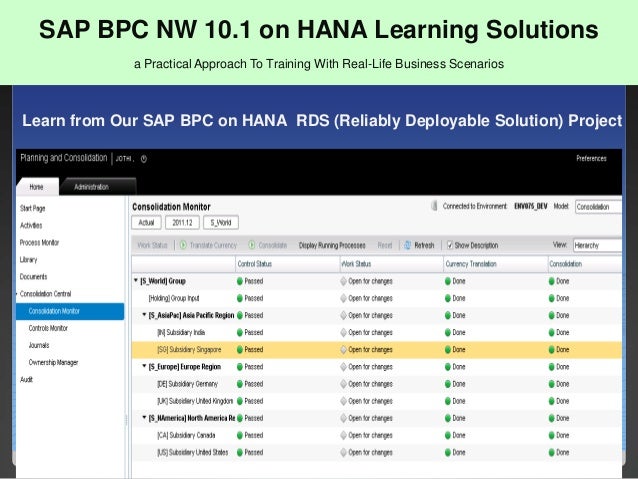Click the Preferences link

[x=591, y=158]
